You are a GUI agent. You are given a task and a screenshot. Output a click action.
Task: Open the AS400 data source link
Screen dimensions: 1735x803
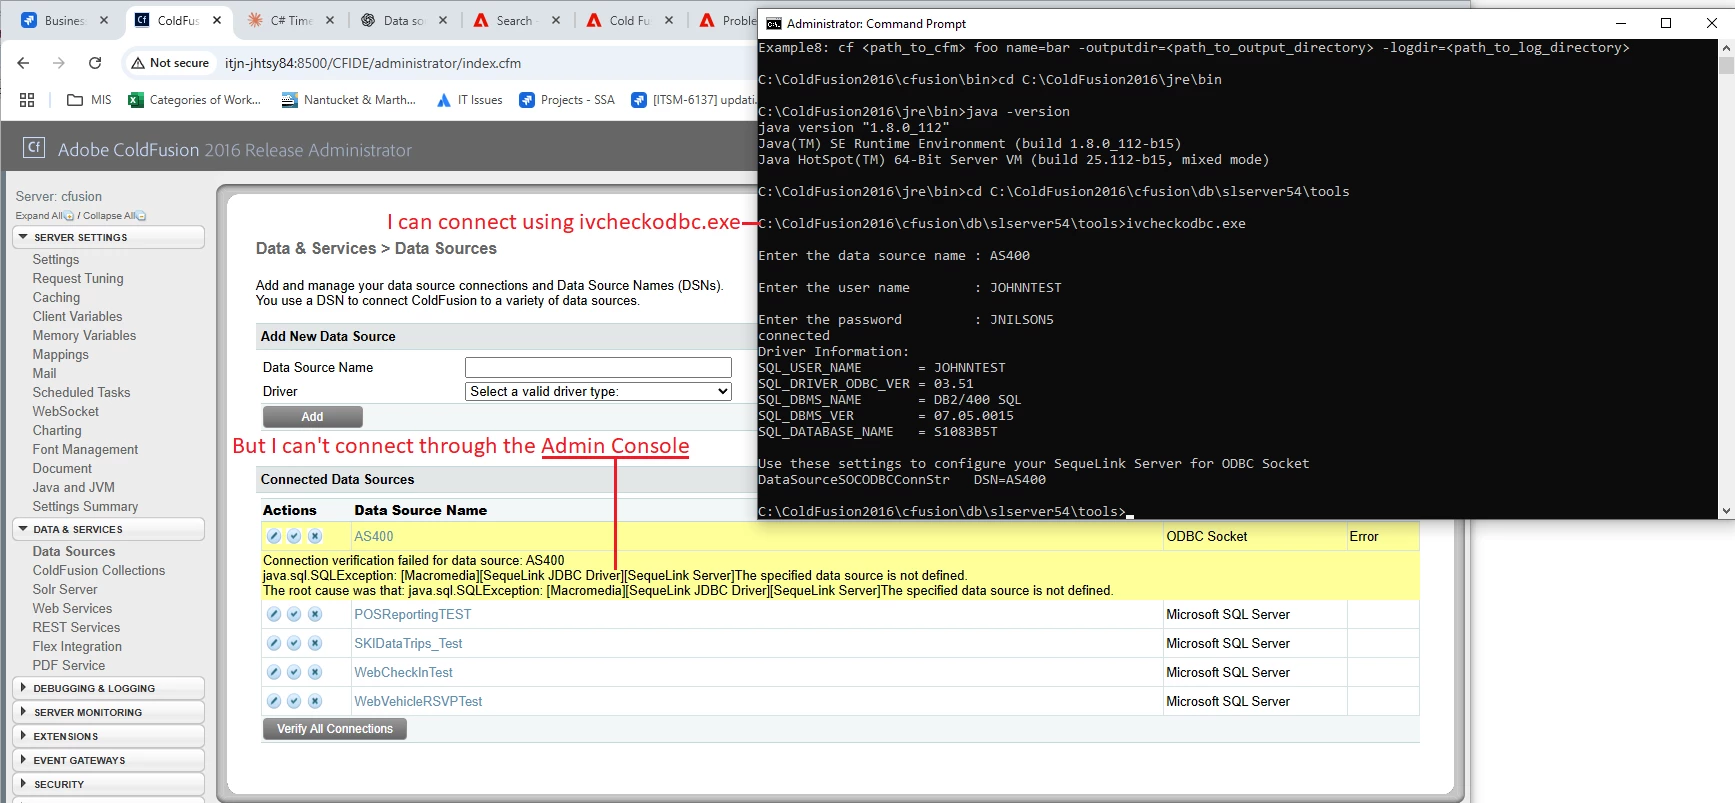pos(374,537)
